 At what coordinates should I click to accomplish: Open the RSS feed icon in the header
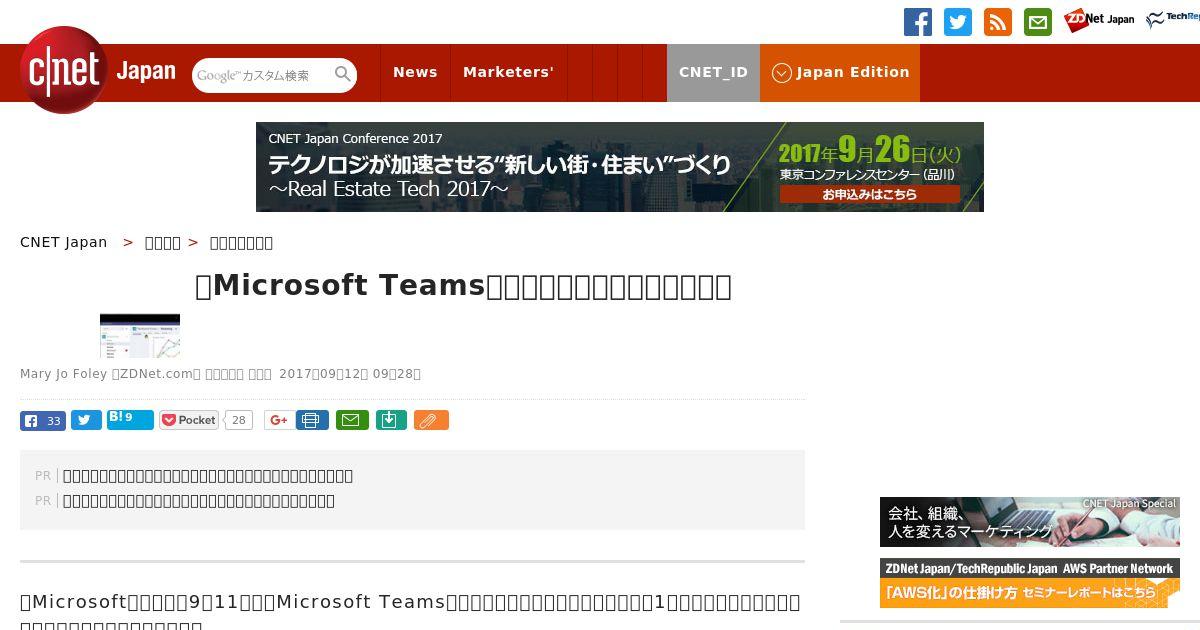pos(998,22)
